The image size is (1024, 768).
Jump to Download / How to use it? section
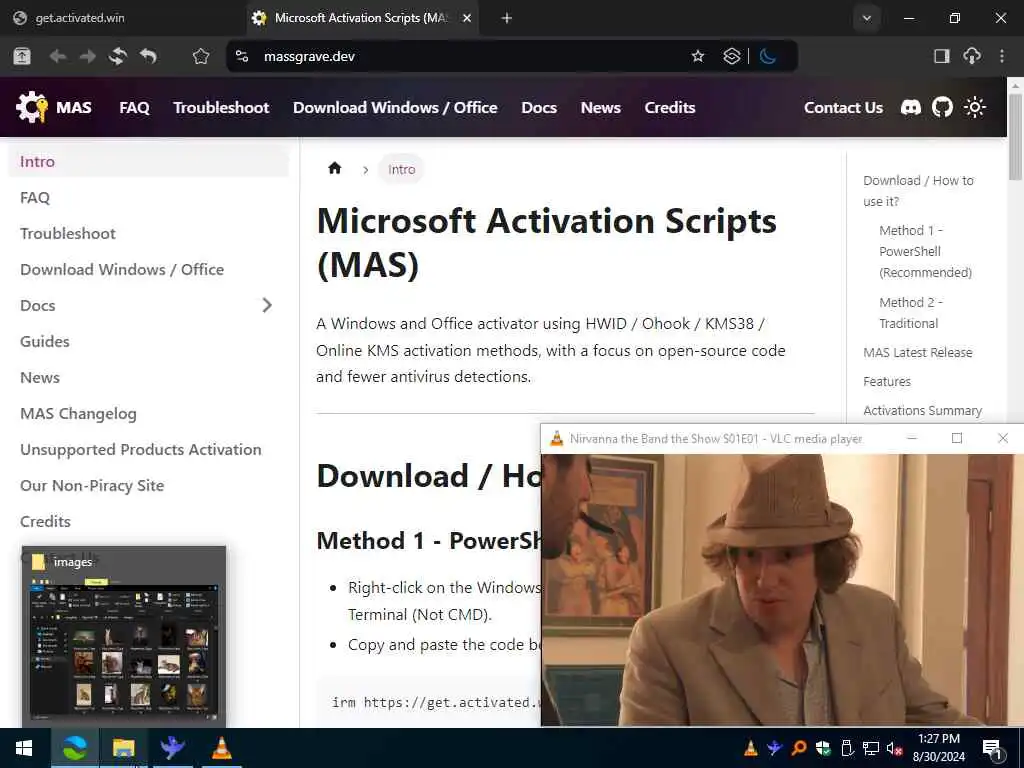tap(918, 191)
